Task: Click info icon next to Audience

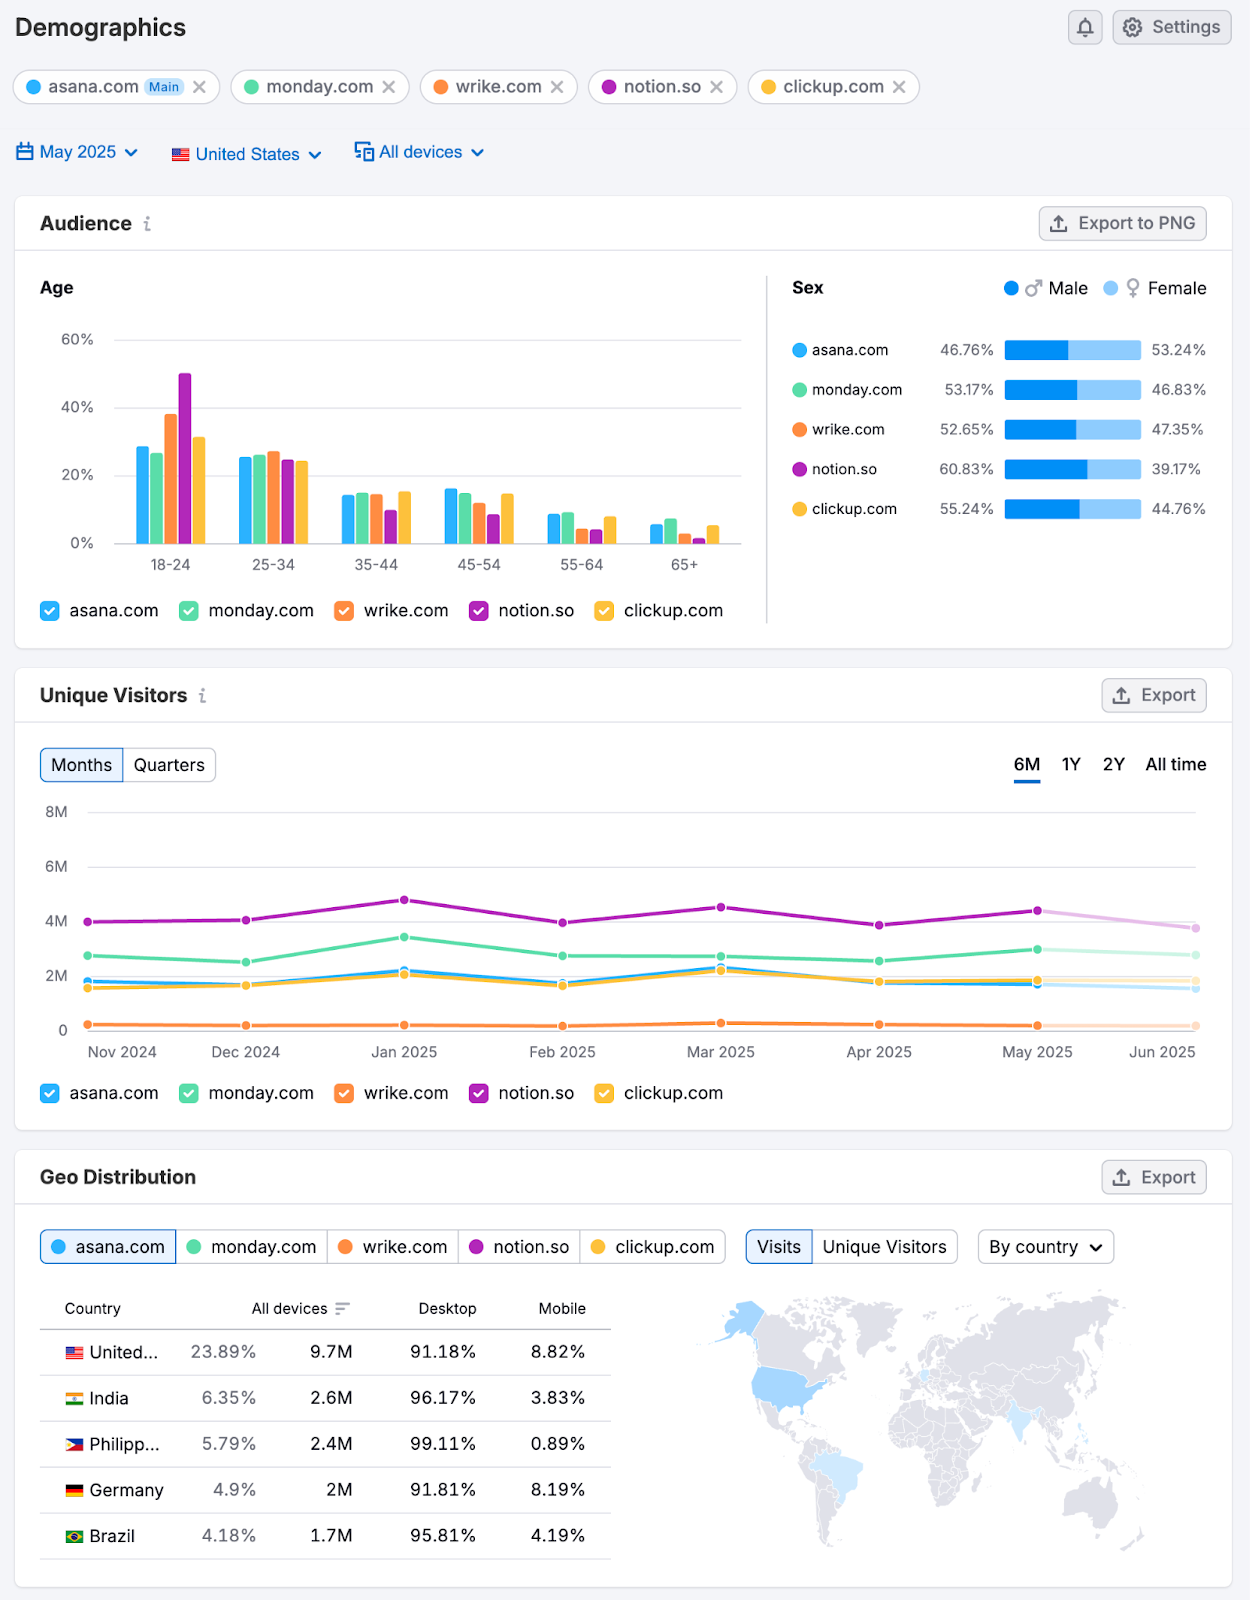Action: 147,224
